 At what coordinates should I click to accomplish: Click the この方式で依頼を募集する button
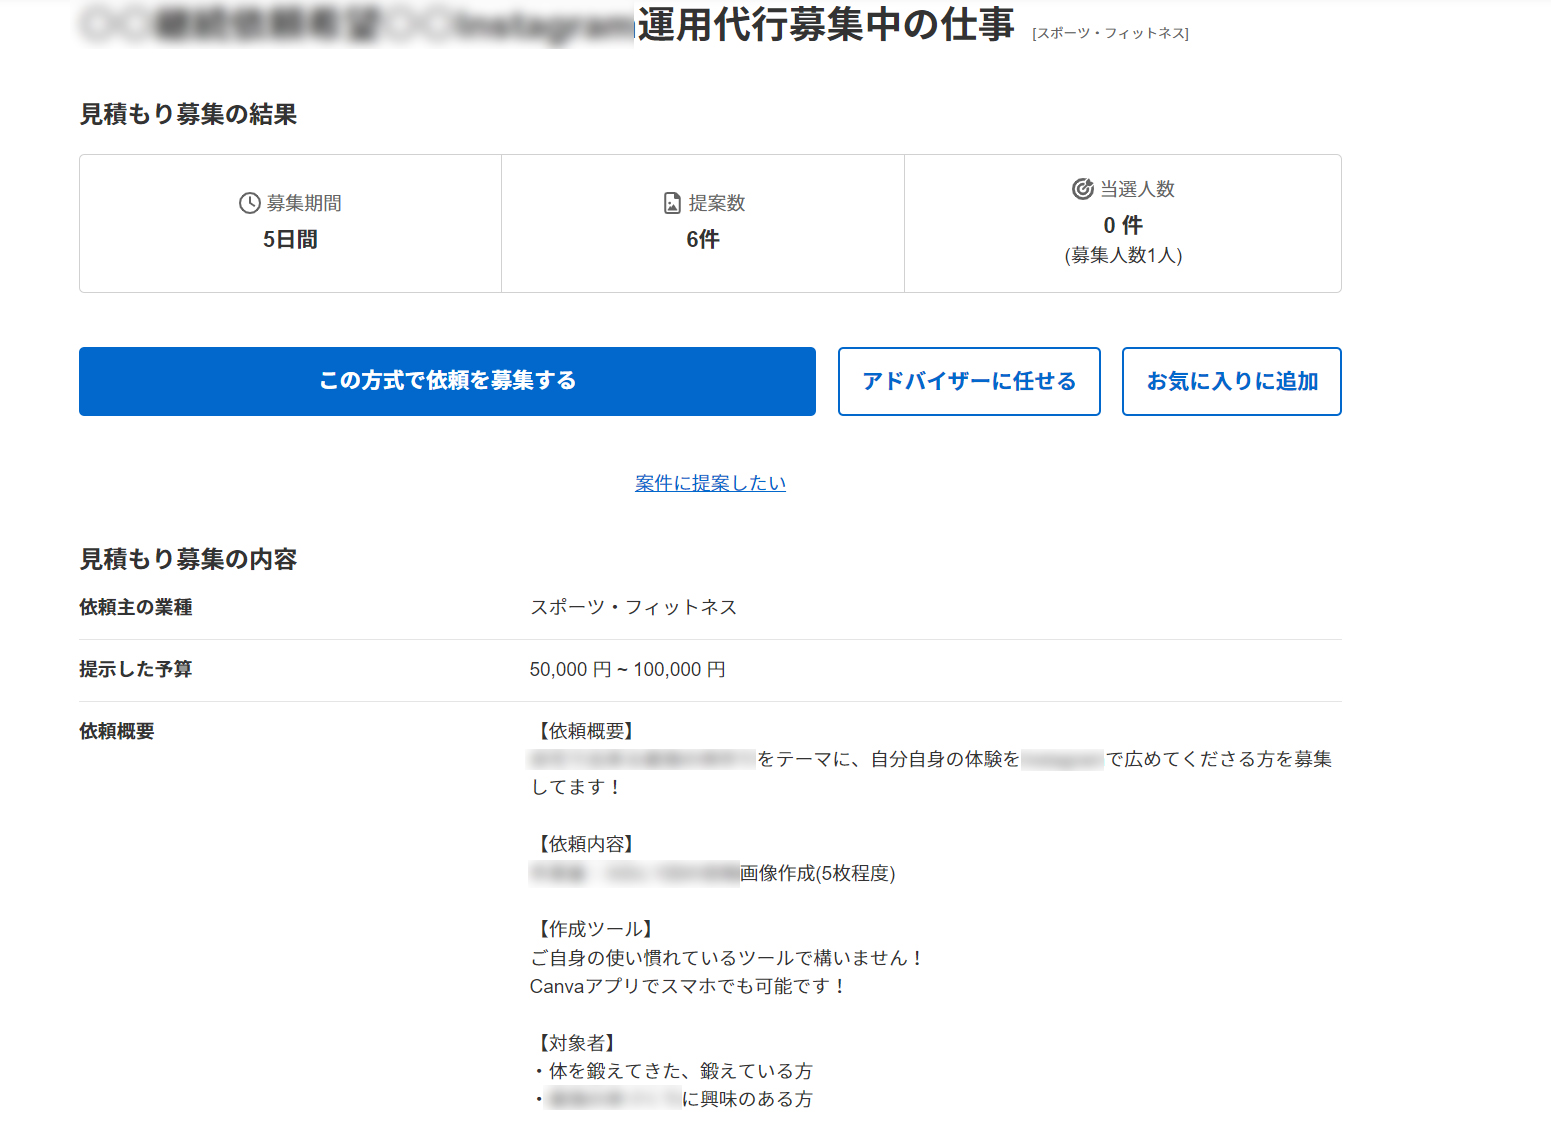tap(447, 381)
